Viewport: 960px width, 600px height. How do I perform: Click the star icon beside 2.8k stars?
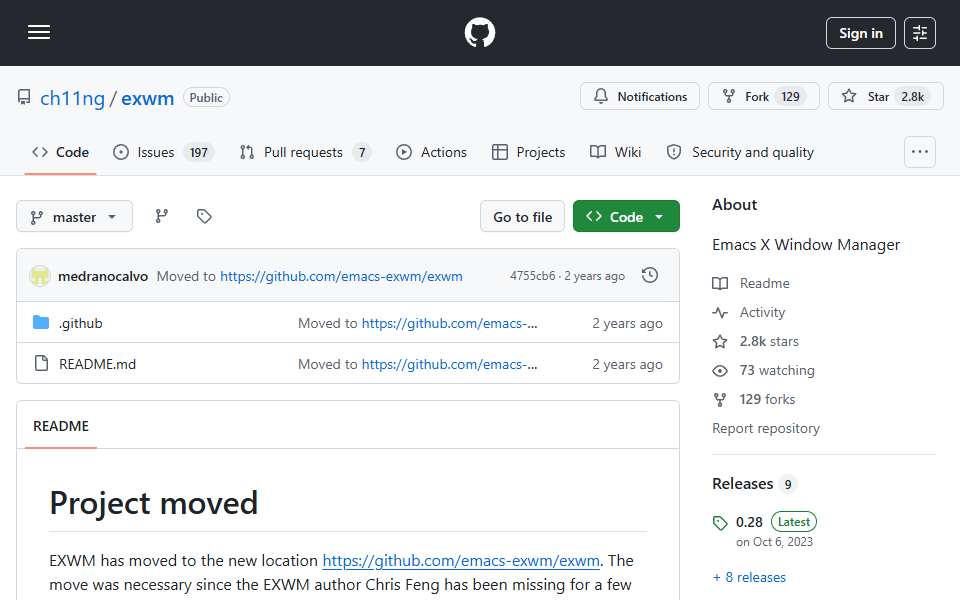click(x=720, y=342)
